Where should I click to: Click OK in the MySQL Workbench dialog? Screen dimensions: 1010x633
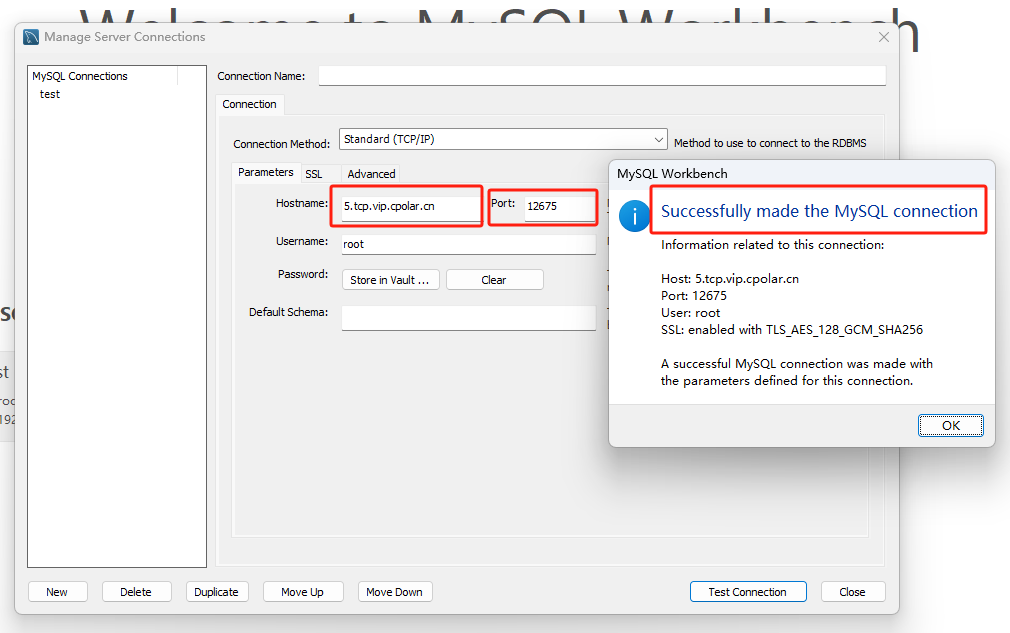(x=950, y=426)
